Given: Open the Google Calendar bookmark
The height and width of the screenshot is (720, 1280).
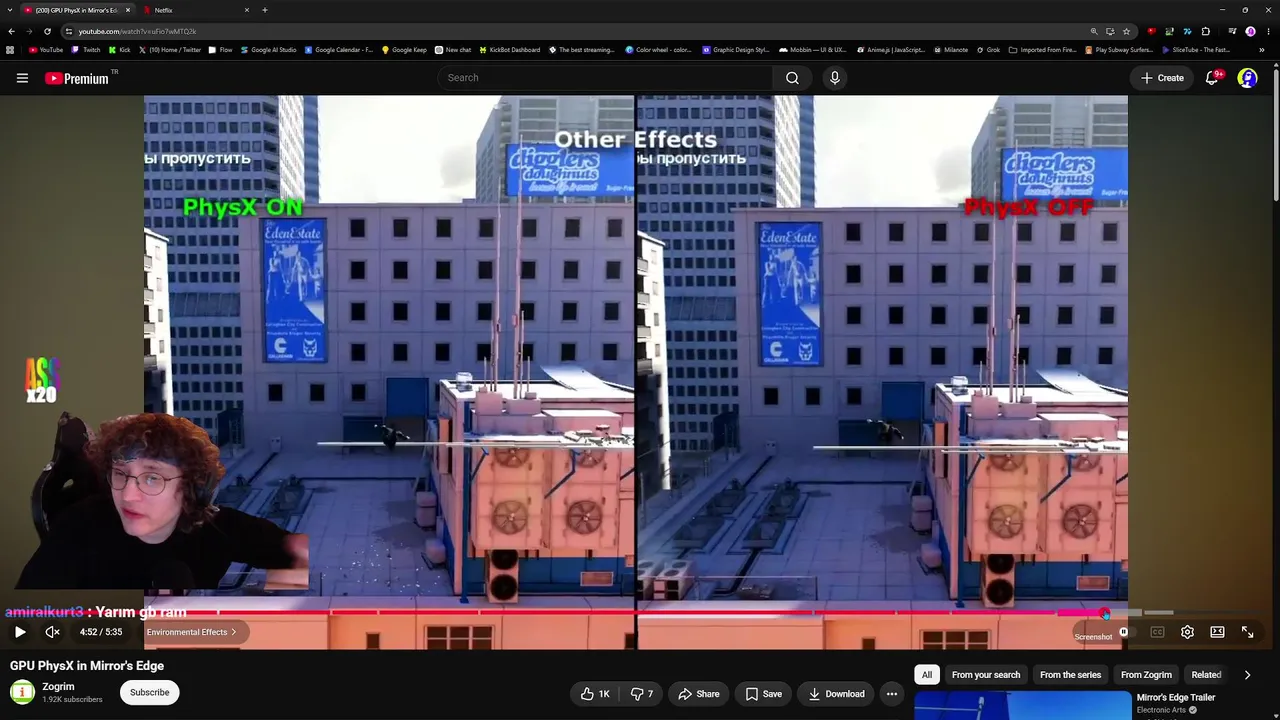Looking at the screenshot, I should (x=339, y=50).
